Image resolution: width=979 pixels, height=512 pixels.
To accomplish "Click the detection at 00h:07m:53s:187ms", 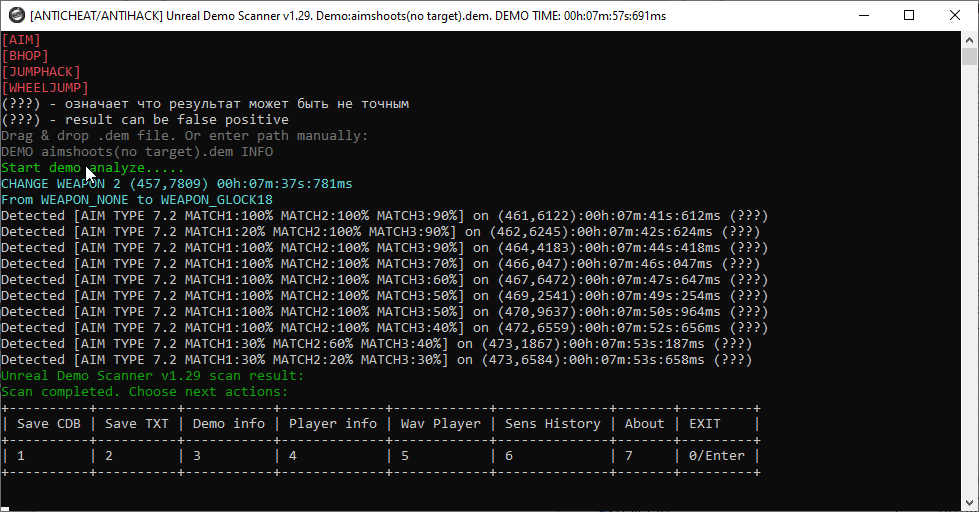I will pyautogui.click(x=376, y=344).
